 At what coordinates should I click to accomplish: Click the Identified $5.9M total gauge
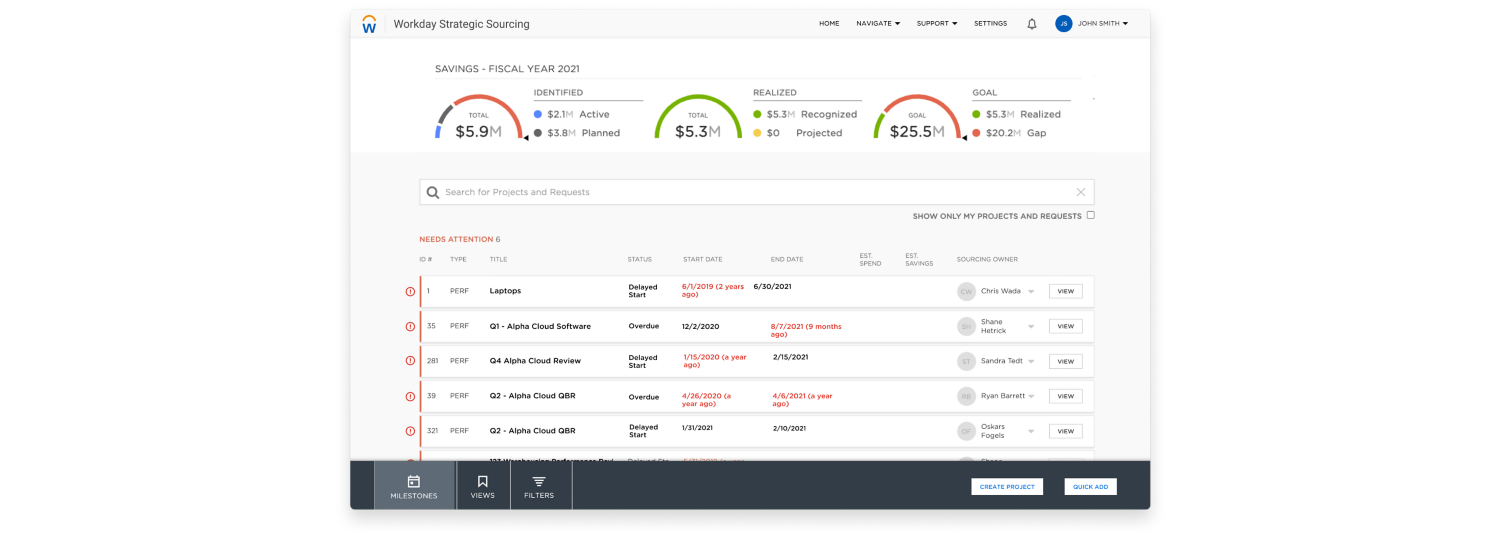coord(479,118)
